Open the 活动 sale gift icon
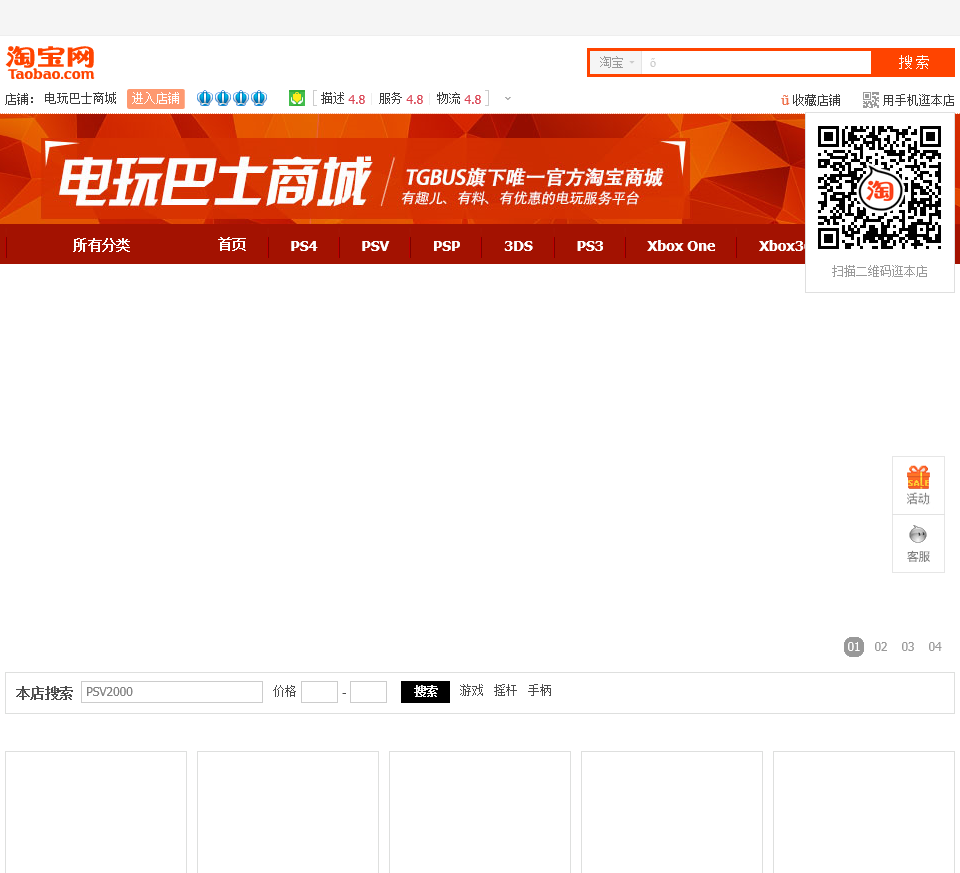The height and width of the screenshot is (873, 960). [918, 485]
